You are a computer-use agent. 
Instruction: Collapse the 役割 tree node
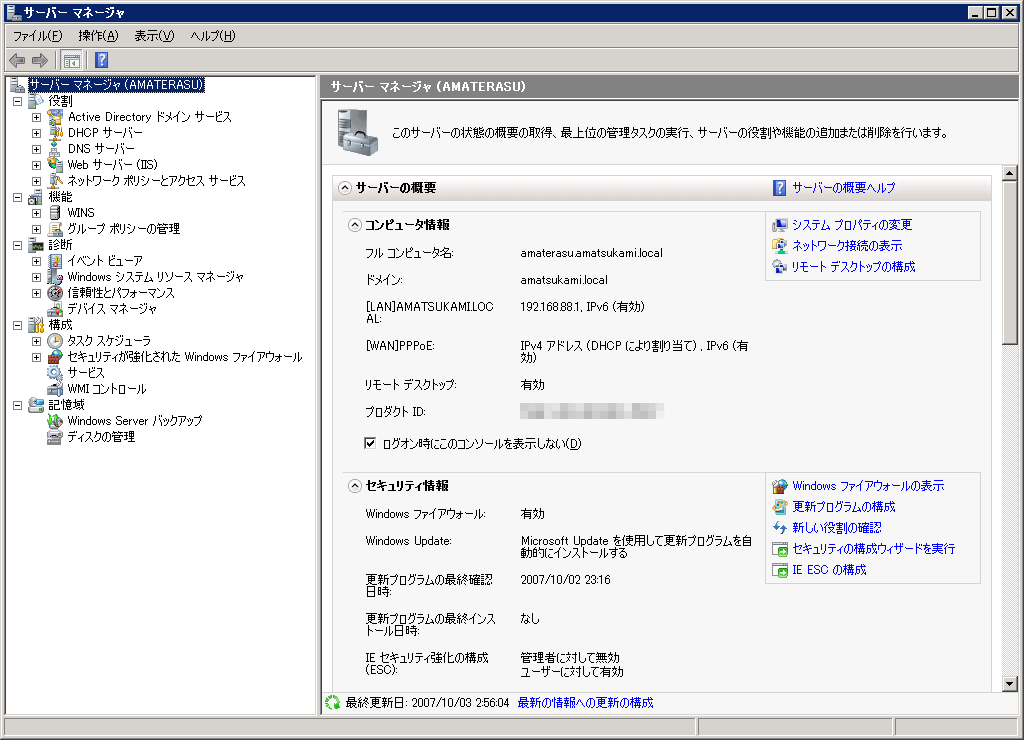click(x=17, y=101)
